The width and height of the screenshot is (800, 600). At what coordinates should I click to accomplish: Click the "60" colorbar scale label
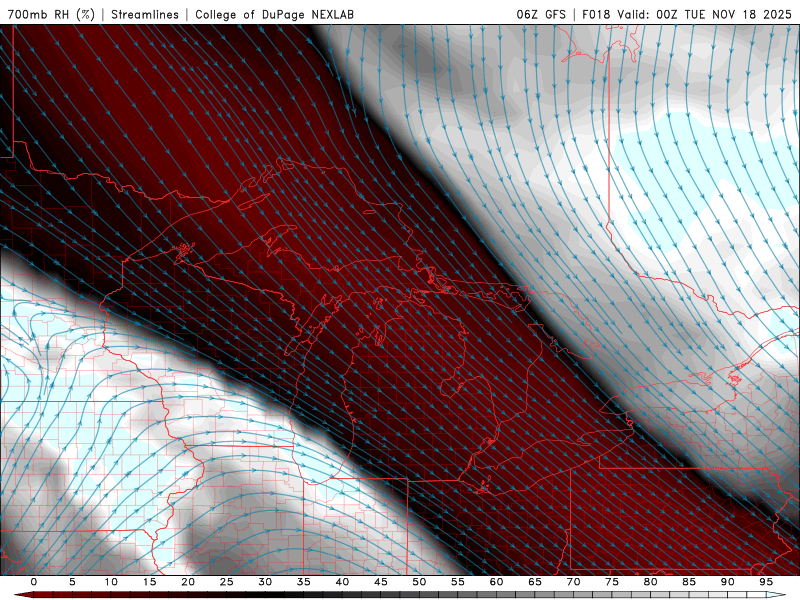(496, 582)
